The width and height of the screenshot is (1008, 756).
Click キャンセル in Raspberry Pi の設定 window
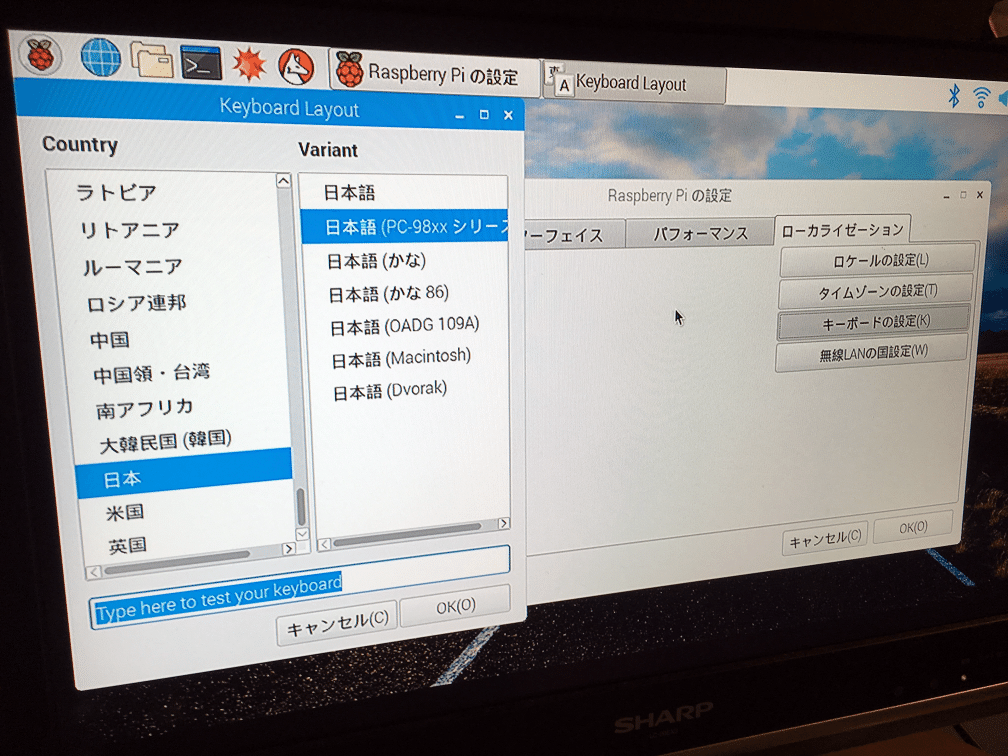tap(825, 539)
